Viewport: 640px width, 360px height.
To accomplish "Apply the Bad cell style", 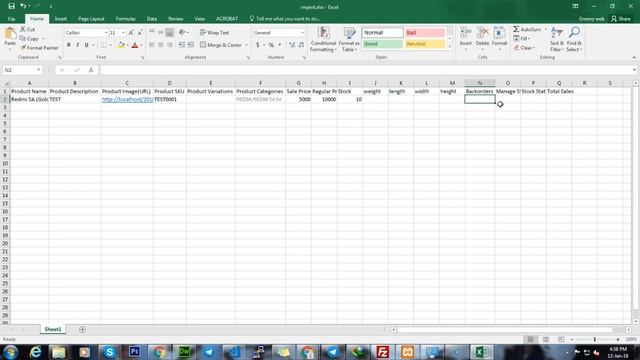I will click(424, 33).
